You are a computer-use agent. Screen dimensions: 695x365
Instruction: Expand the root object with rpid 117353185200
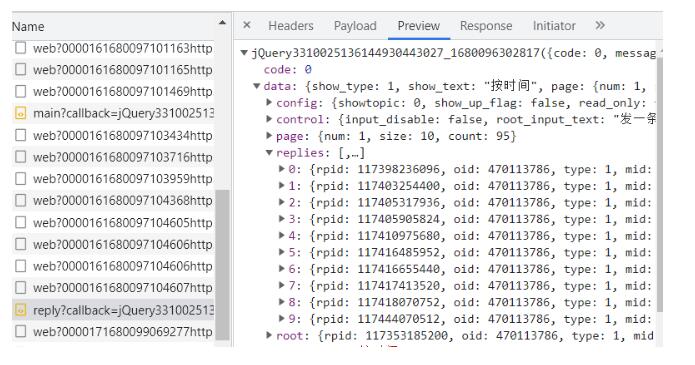[x=269, y=335]
